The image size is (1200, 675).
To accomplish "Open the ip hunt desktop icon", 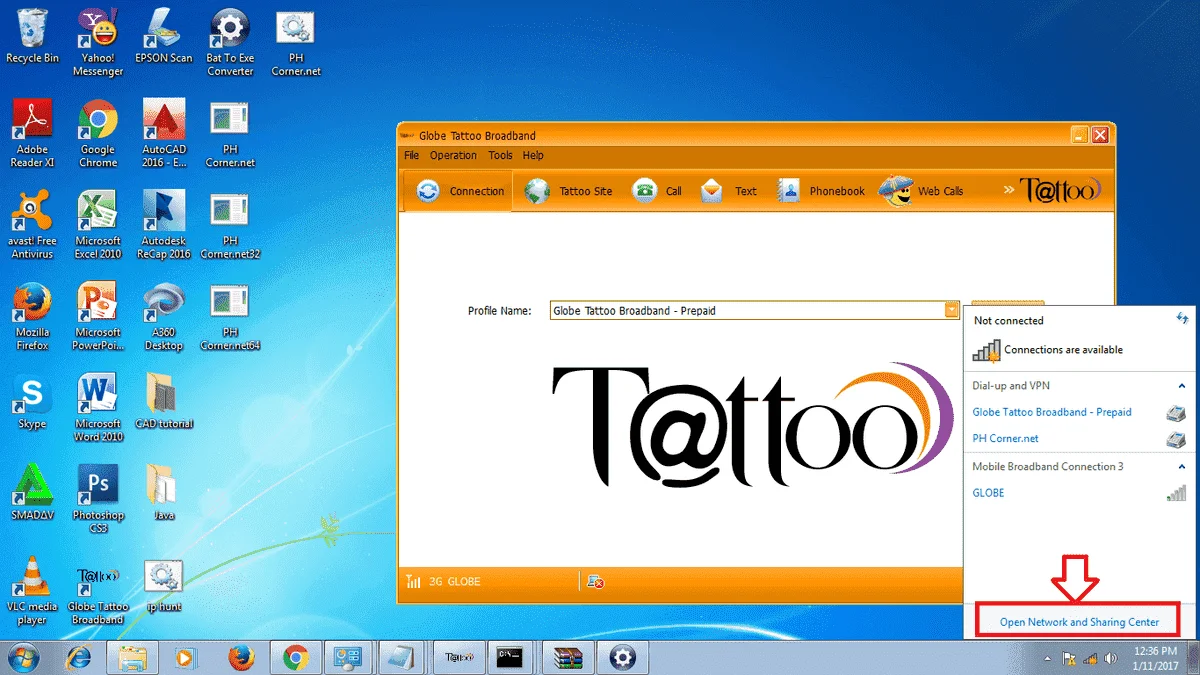I will 164,584.
